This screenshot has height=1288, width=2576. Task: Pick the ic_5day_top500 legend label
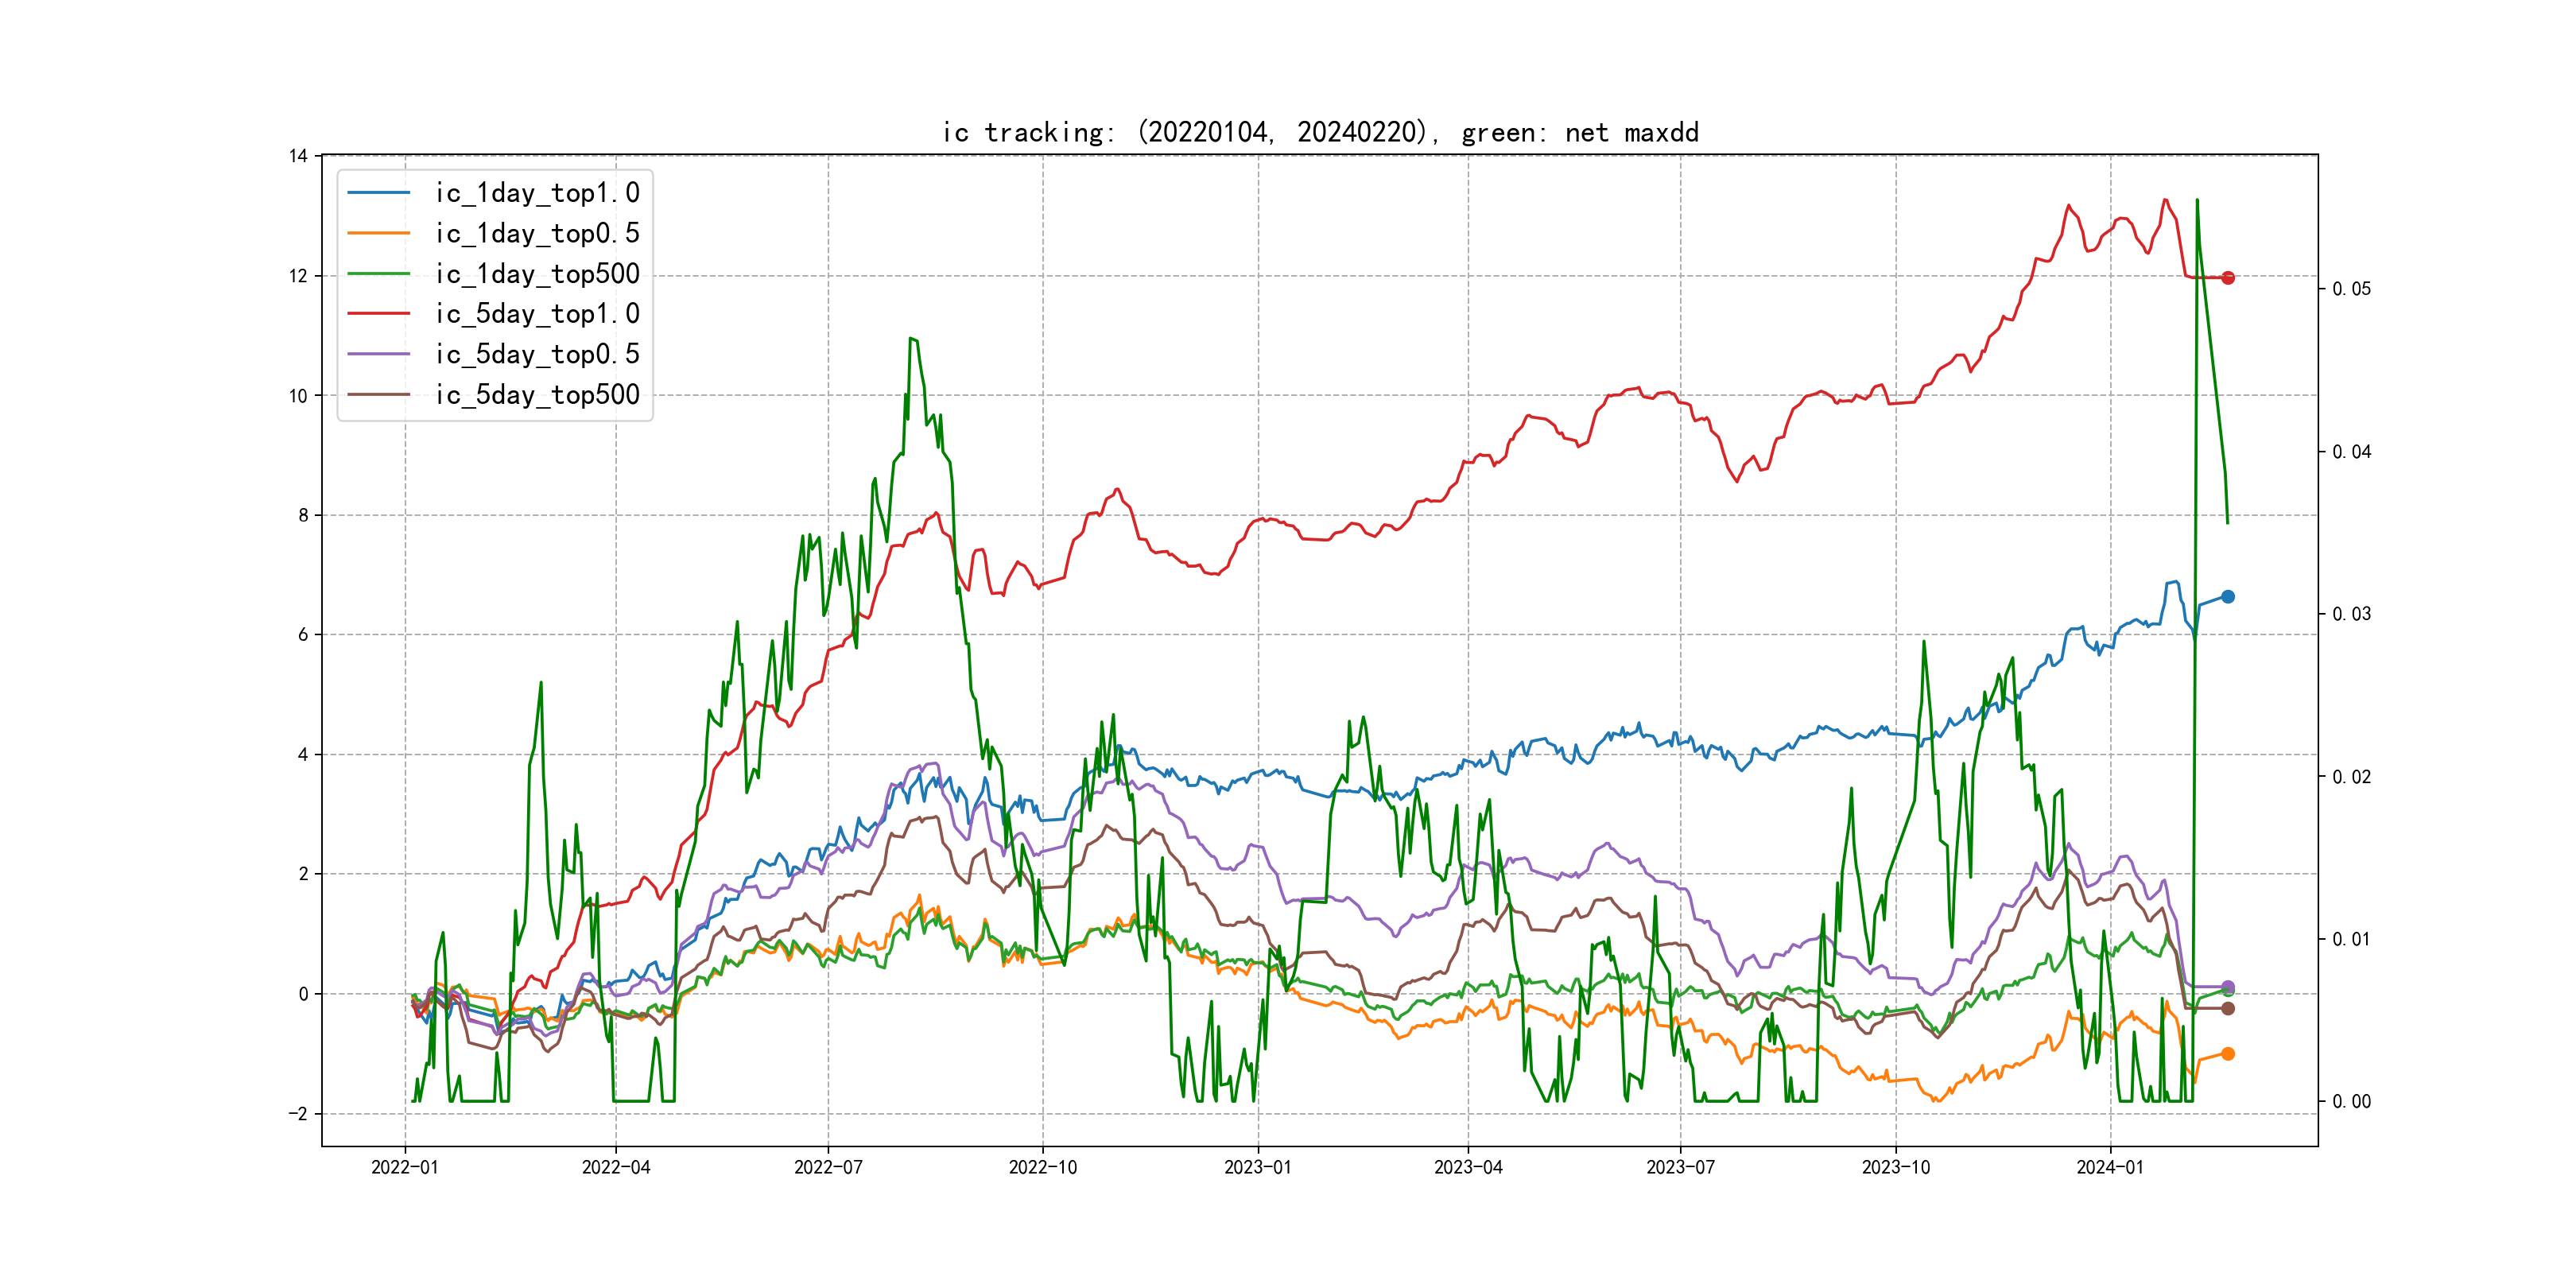(537, 395)
